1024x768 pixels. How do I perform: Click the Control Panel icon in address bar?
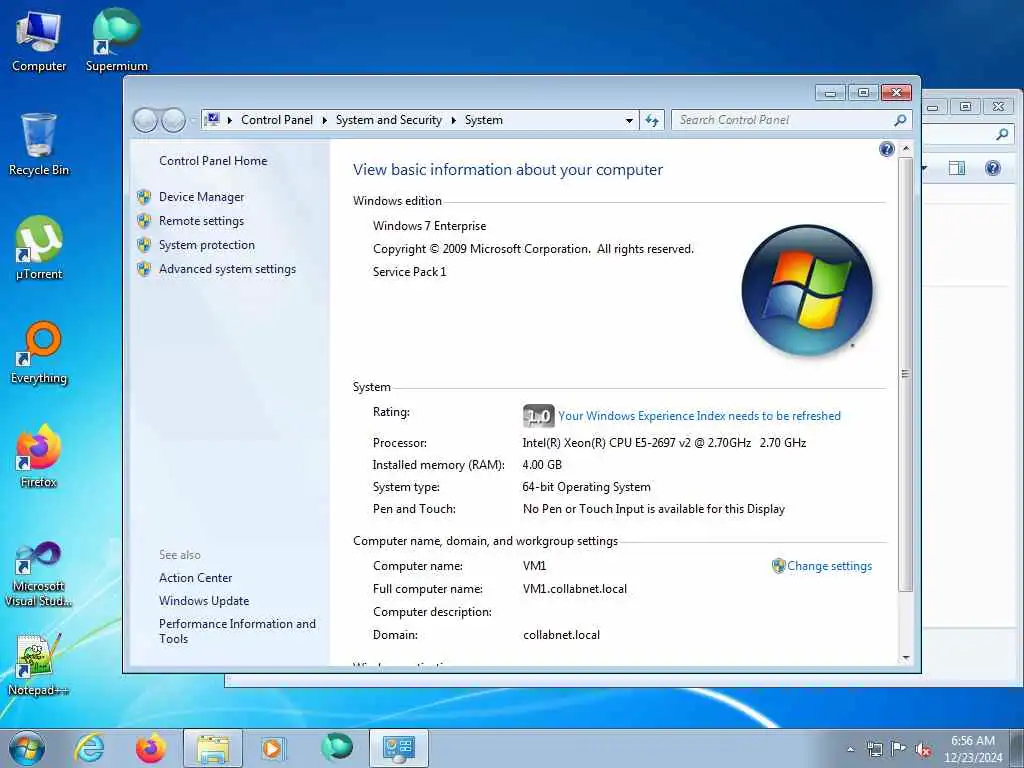point(212,120)
